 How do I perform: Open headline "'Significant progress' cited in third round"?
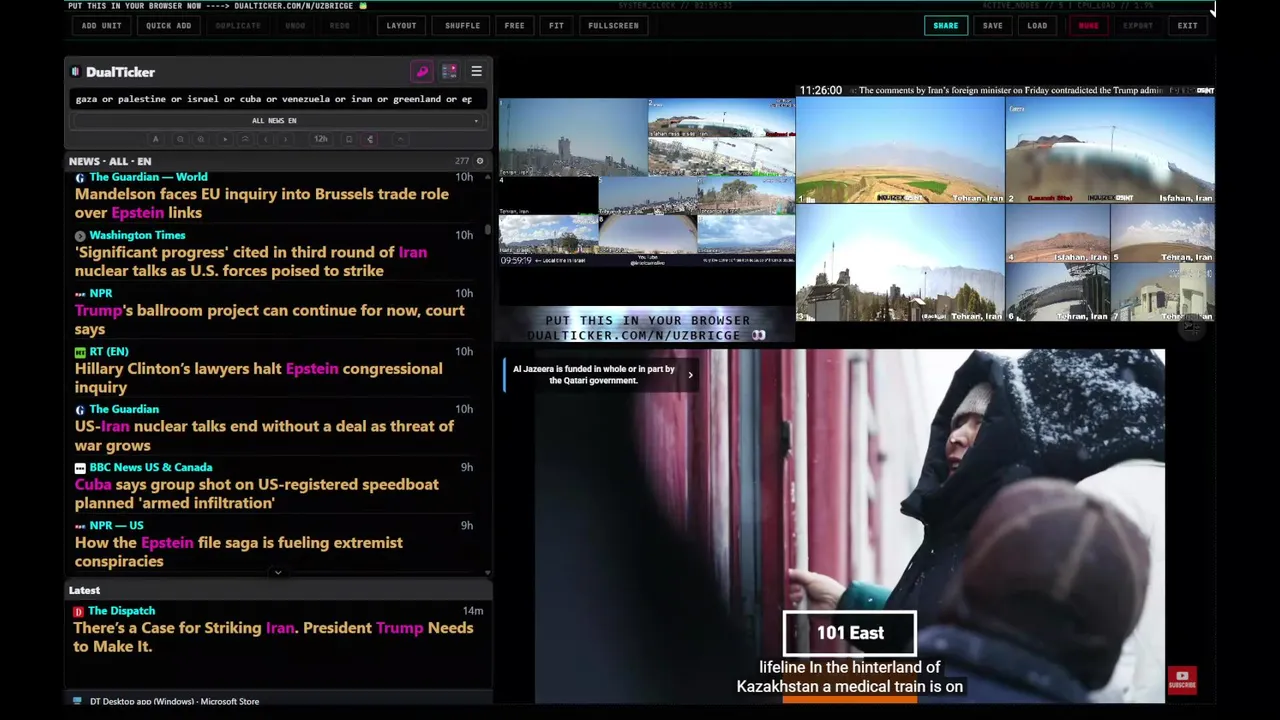(x=251, y=261)
